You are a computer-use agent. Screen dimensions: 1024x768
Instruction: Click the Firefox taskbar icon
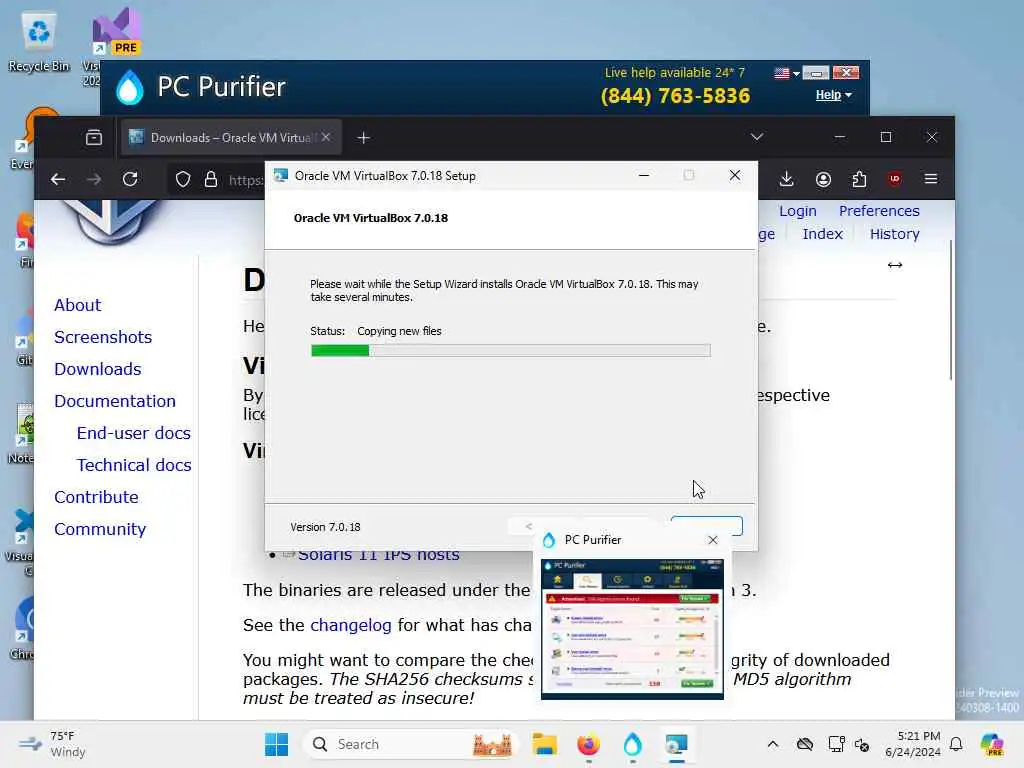pyautogui.click(x=588, y=744)
